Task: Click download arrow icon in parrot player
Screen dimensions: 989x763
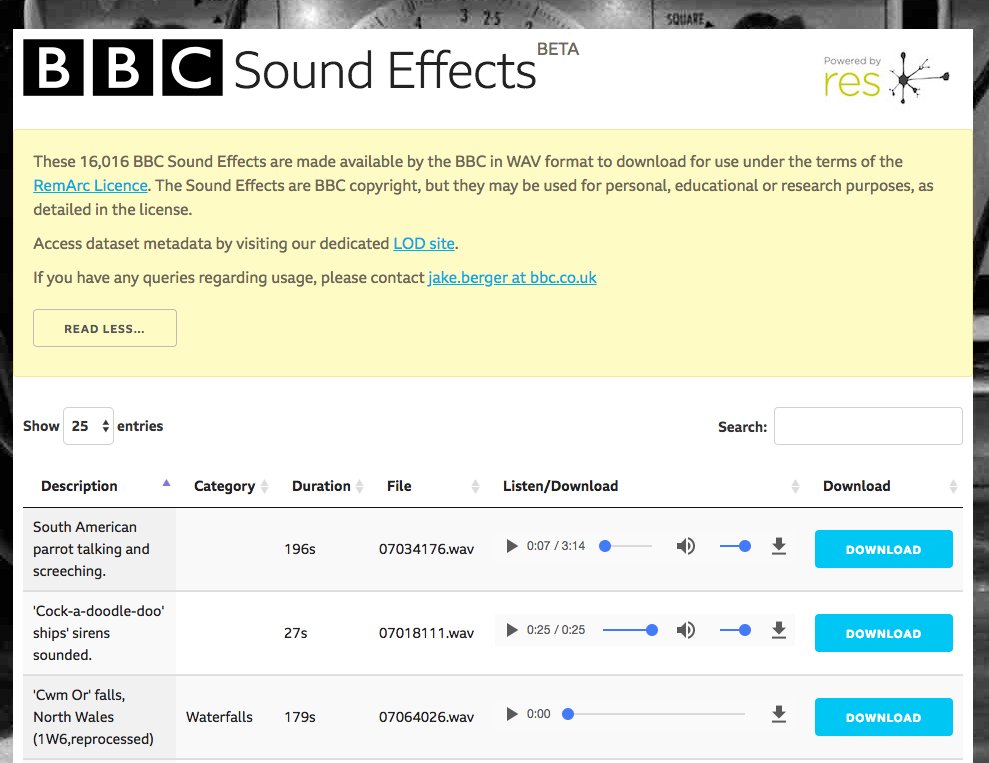Action: tap(779, 546)
